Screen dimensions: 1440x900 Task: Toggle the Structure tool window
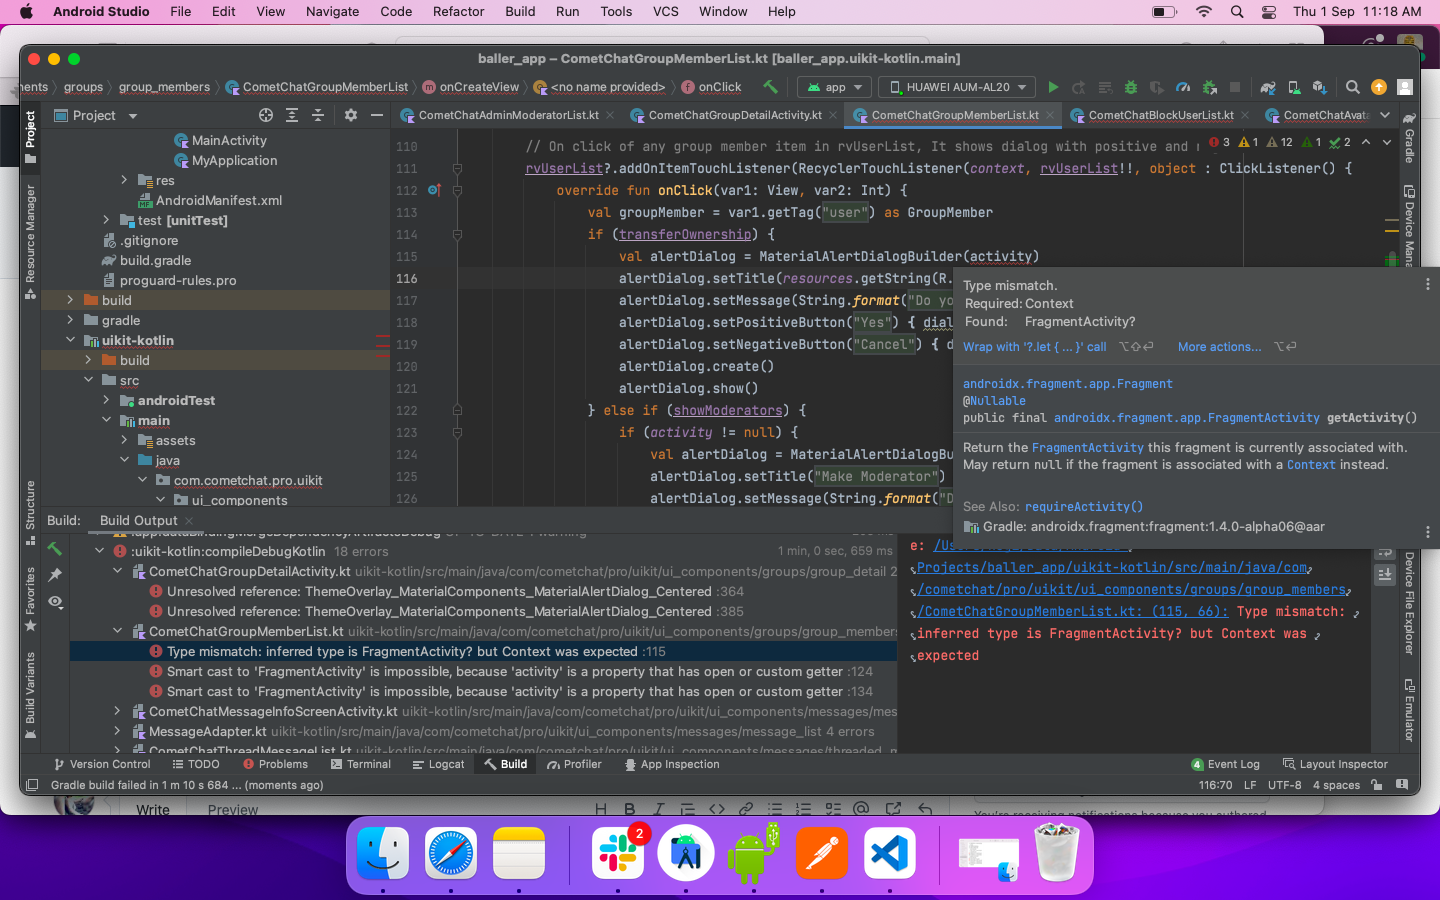point(30,513)
